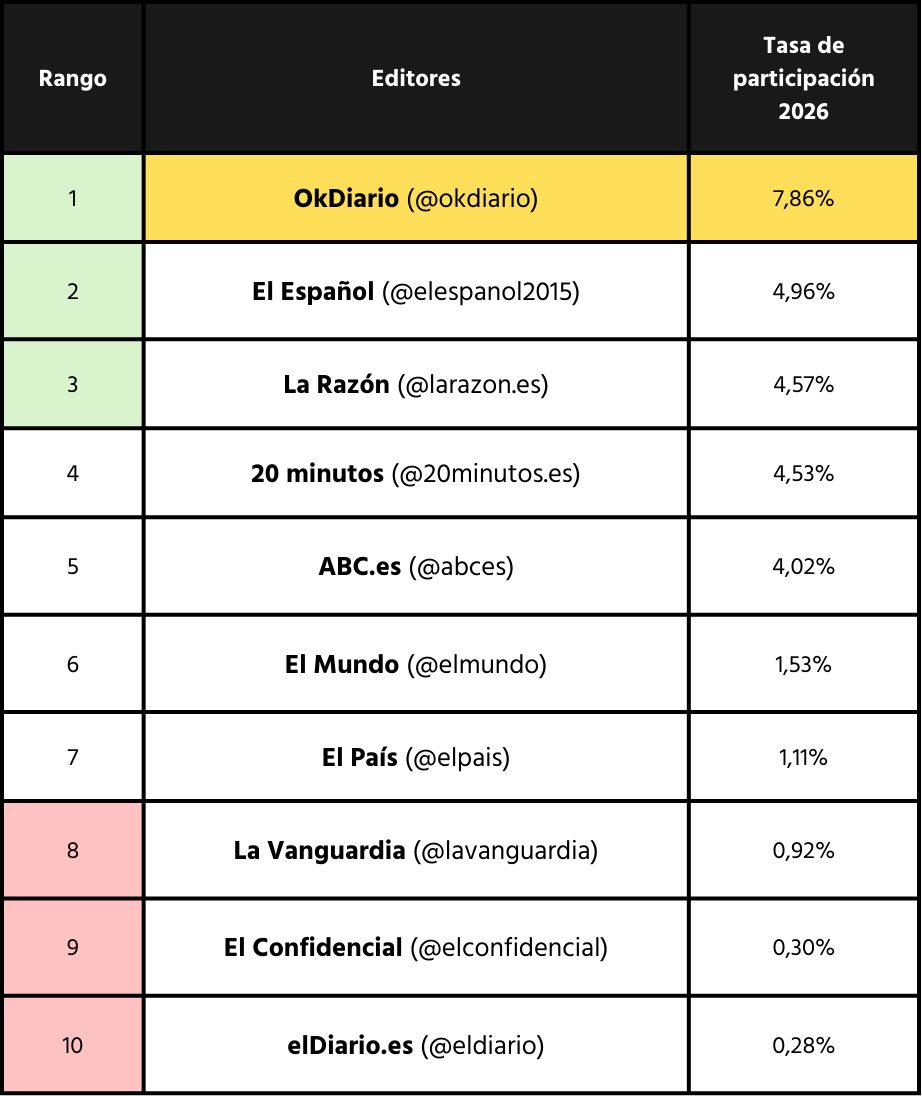Viewport: 922px width, 1096px height.
Task: Click La Razón (@larazon.es) entry
Action: (416, 385)
